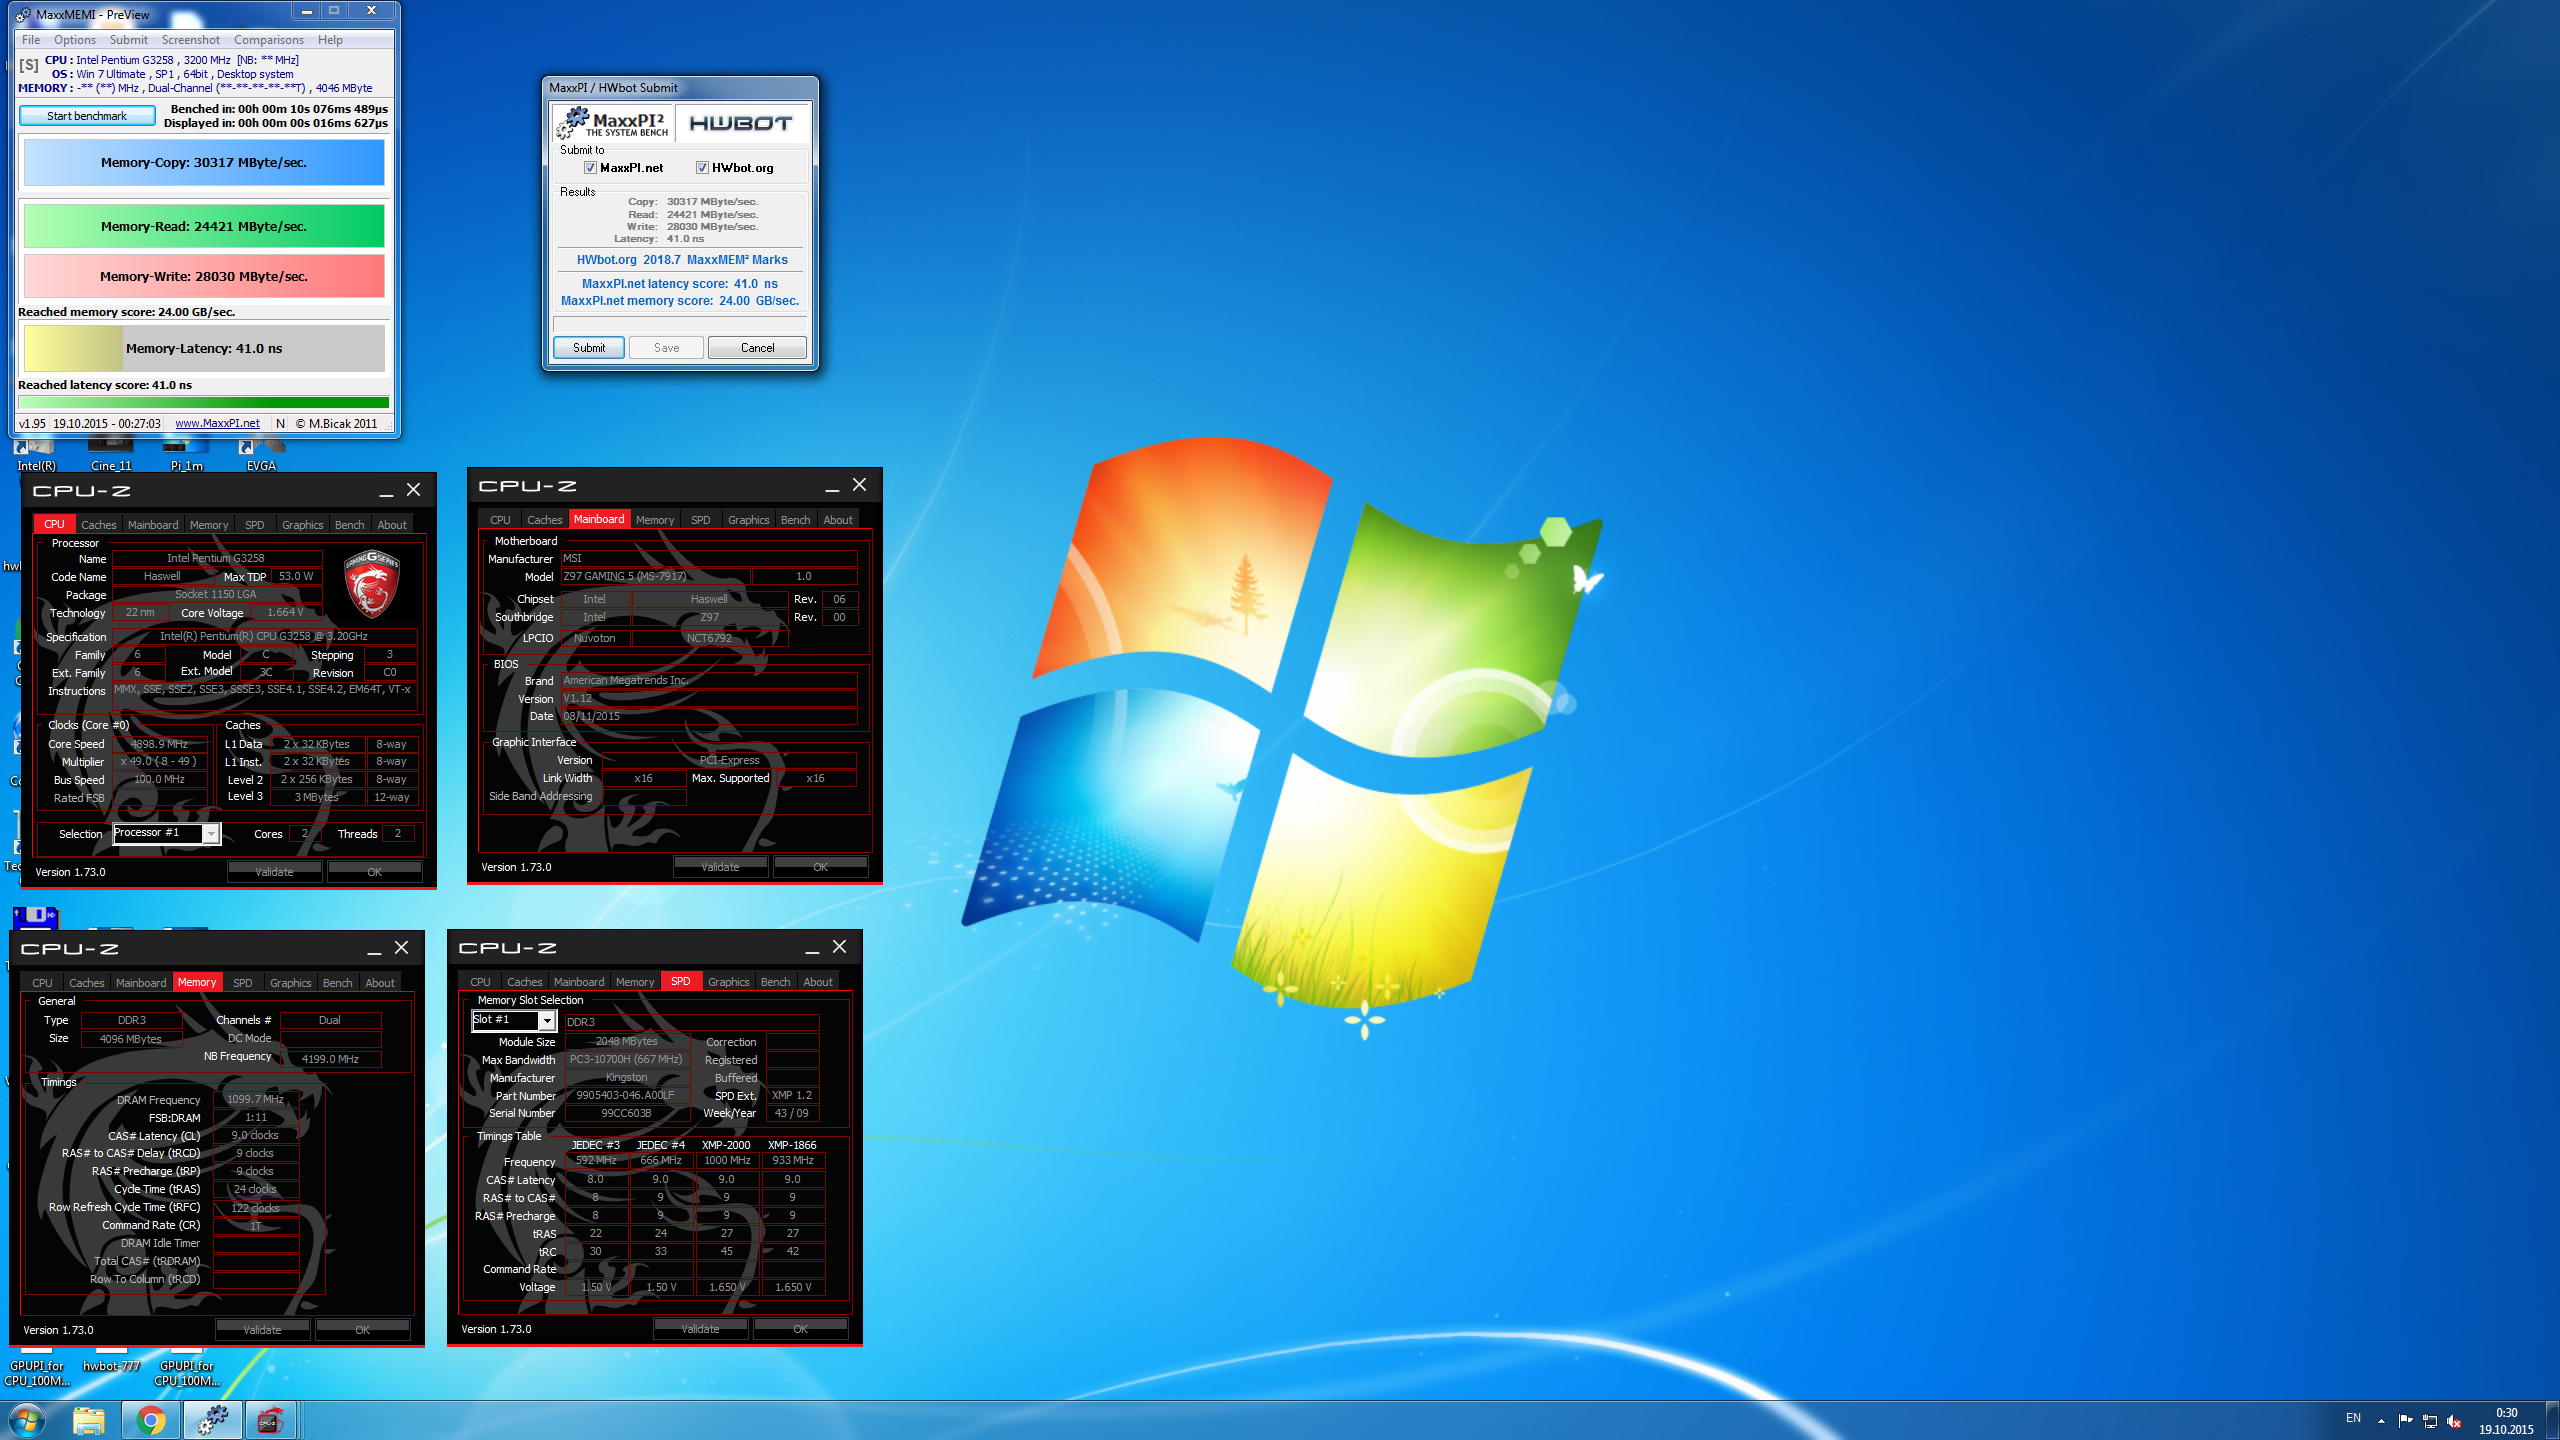This screenshot has width=2560, height=1440.
Task: Select the red Mainboard tab in the CPU-Z Mainboard window
Action: click(598, 519)
